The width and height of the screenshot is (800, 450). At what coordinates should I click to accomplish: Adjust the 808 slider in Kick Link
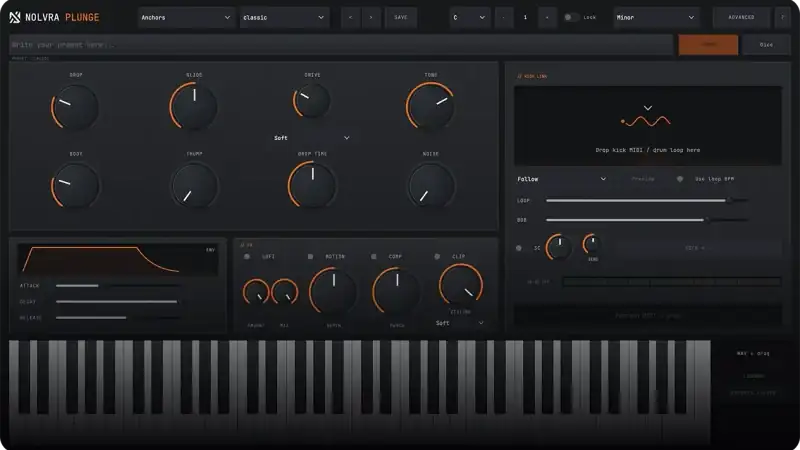click(647, 220)
